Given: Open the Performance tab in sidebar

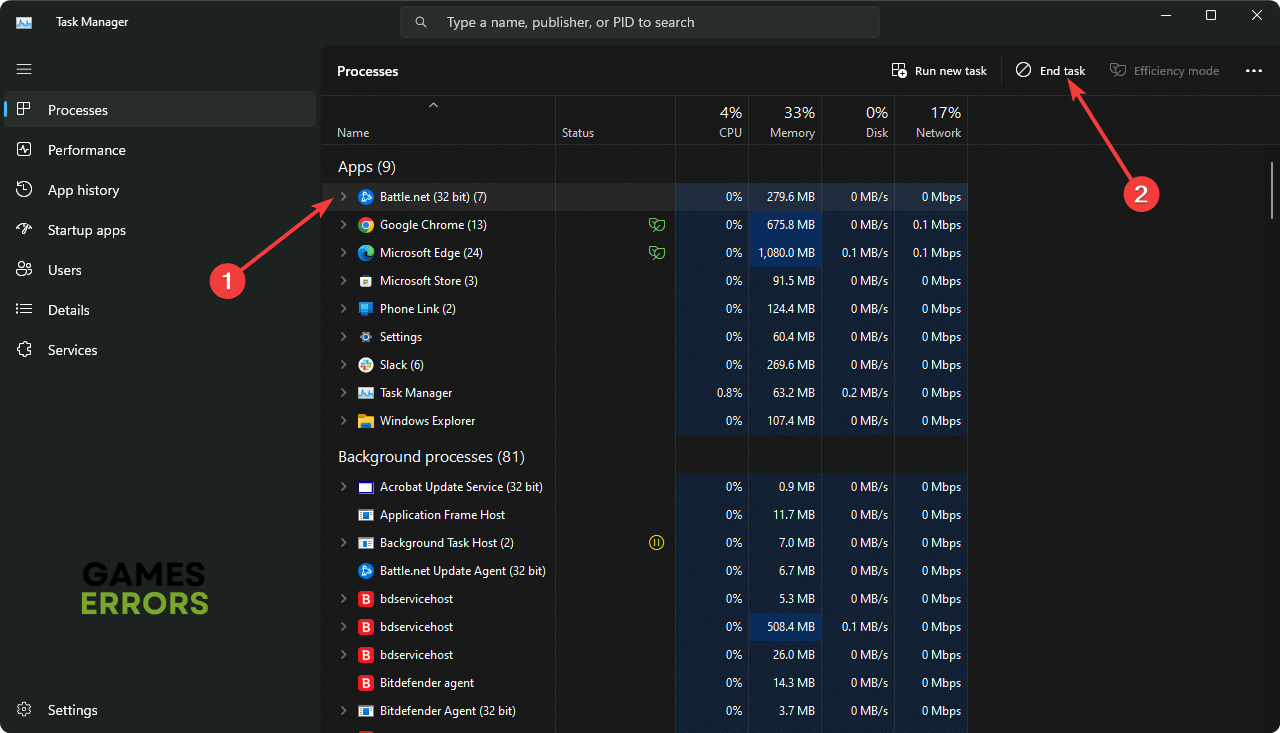Looking at the screenshot, I should coord(87,150).
